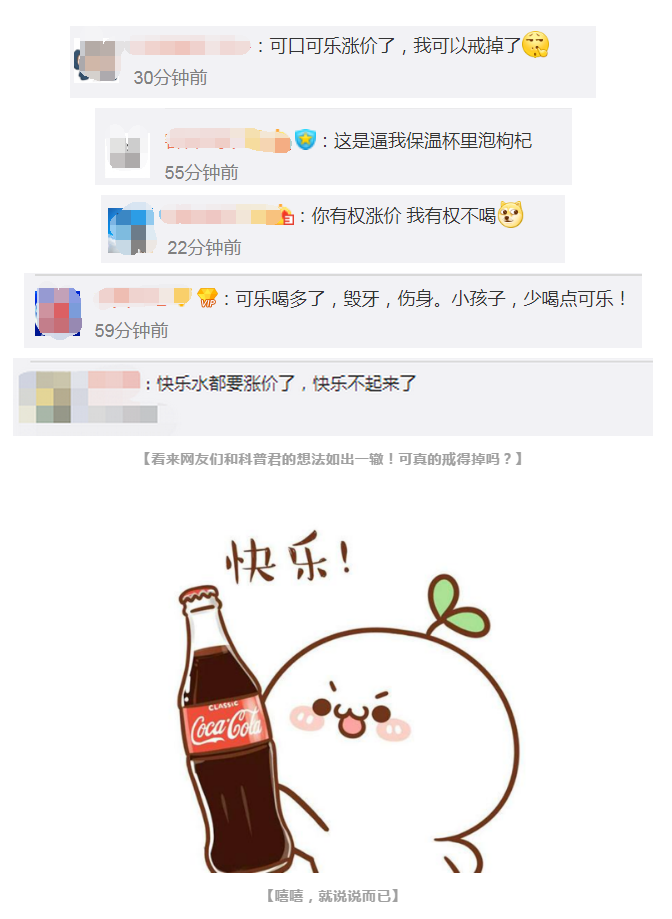Click the blue shield star badge
The image size is (672, 919).
(305, 139)
